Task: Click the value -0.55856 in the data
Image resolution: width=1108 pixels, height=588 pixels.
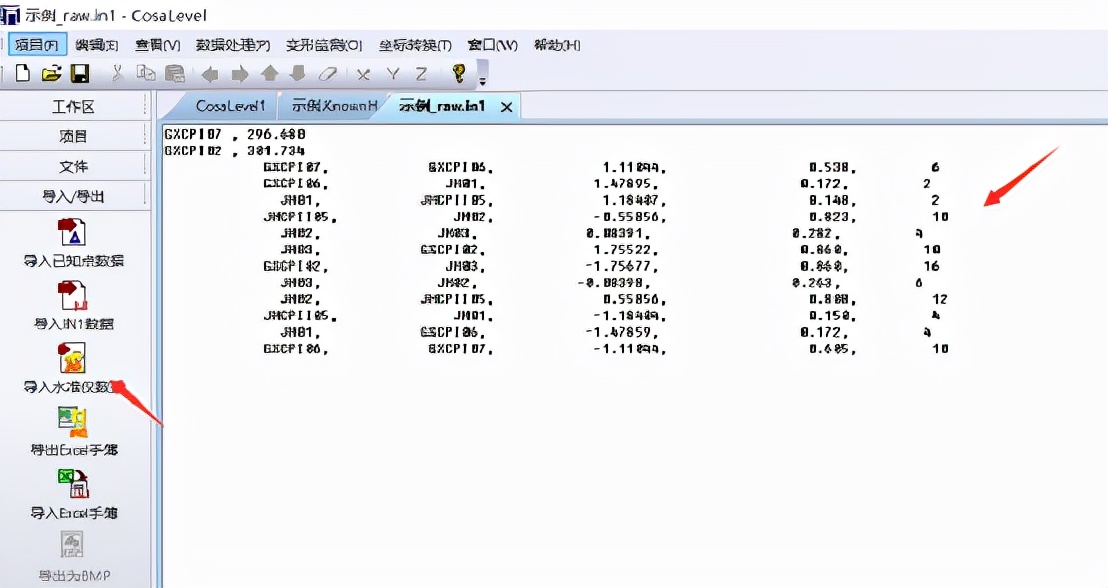Action: coord(625,217)
